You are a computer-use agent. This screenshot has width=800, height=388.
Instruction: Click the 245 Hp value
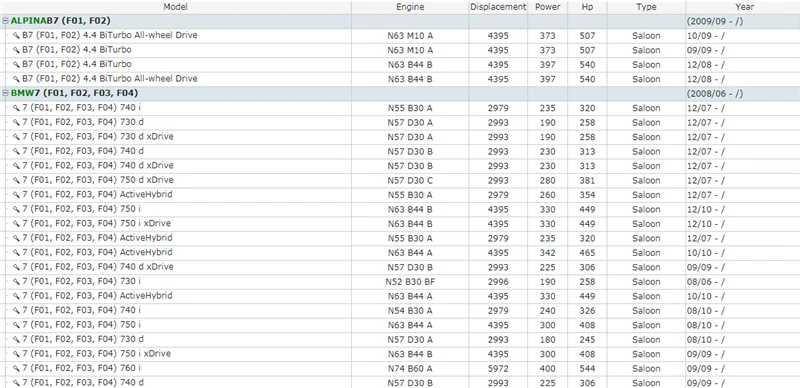pos(587,340)
